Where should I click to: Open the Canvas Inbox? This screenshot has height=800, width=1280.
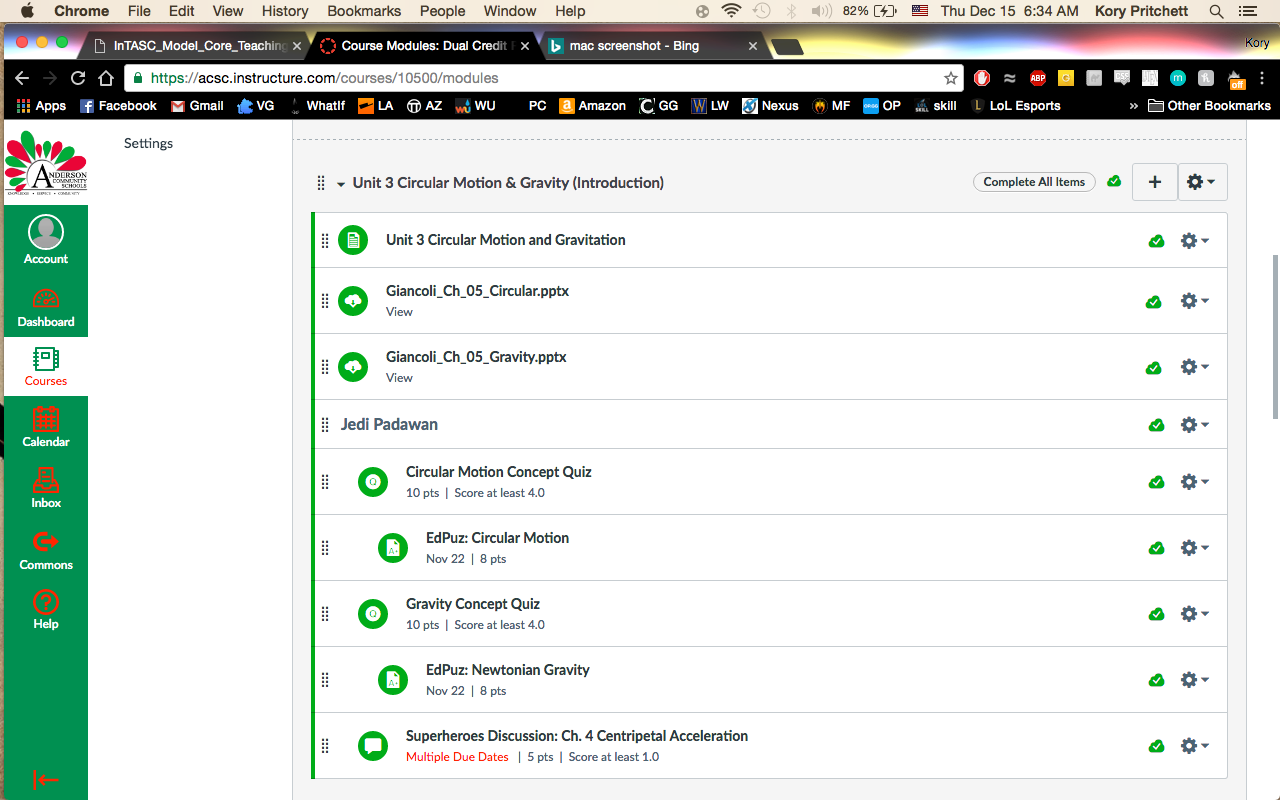46,488
